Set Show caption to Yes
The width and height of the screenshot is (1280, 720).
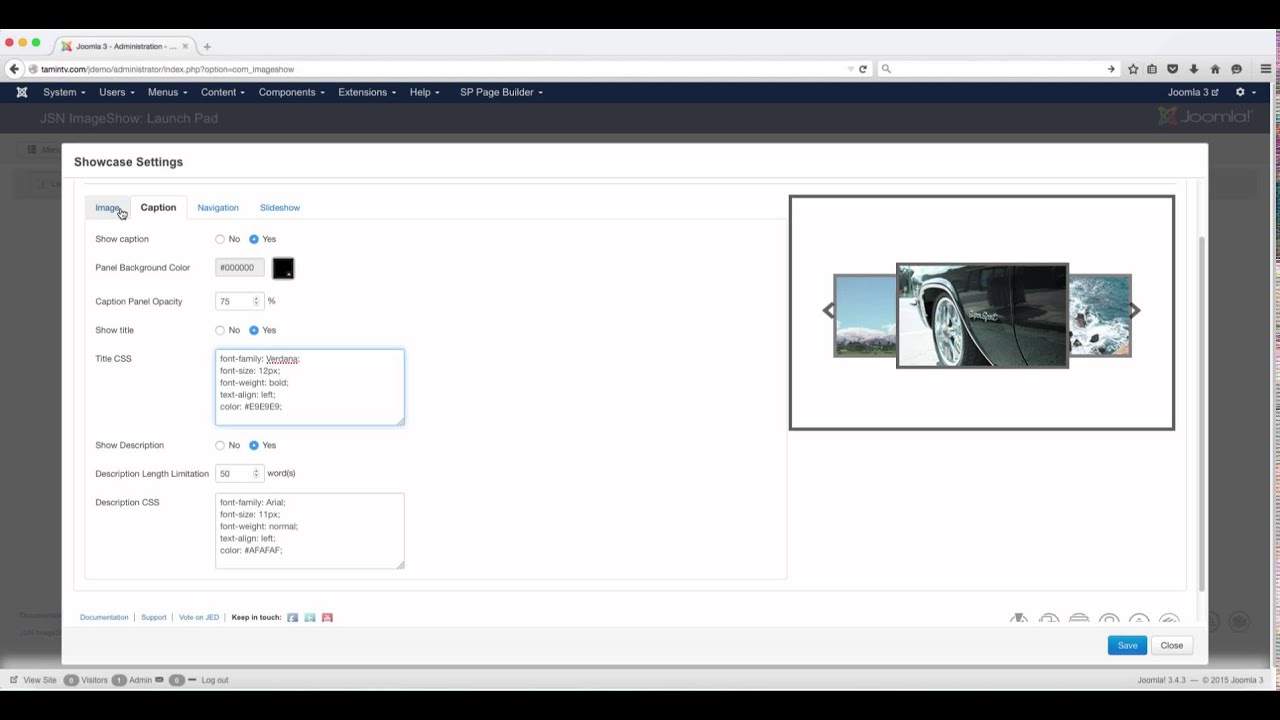click(254, 239)
